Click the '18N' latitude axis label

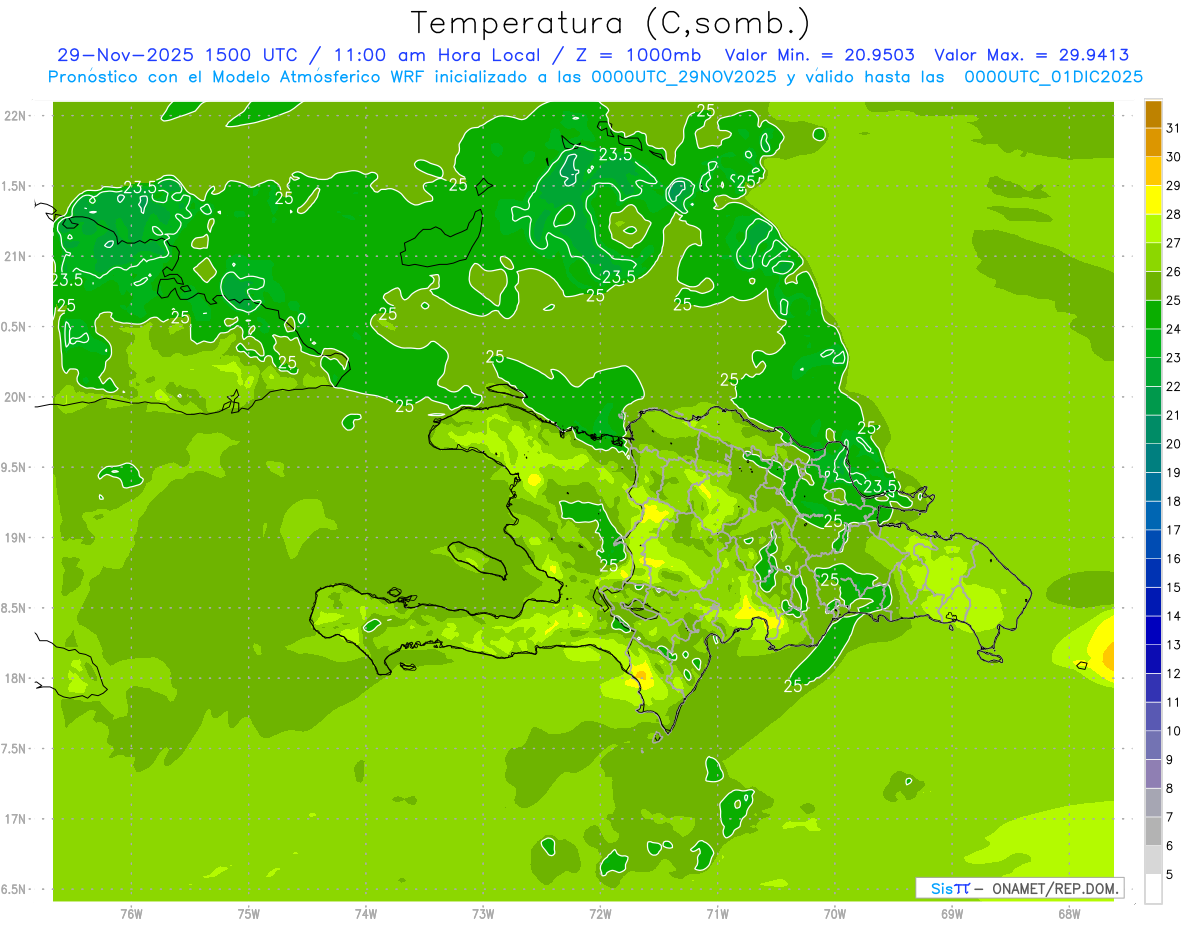point(15,678)
